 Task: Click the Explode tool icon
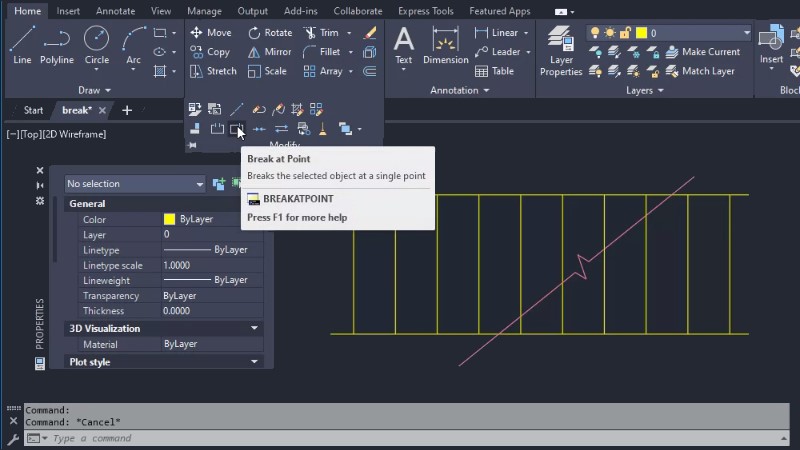[370, 52]
